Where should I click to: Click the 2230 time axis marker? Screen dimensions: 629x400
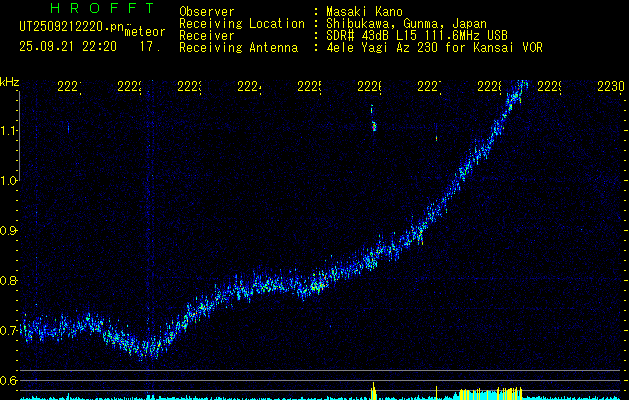click(611, 87)
